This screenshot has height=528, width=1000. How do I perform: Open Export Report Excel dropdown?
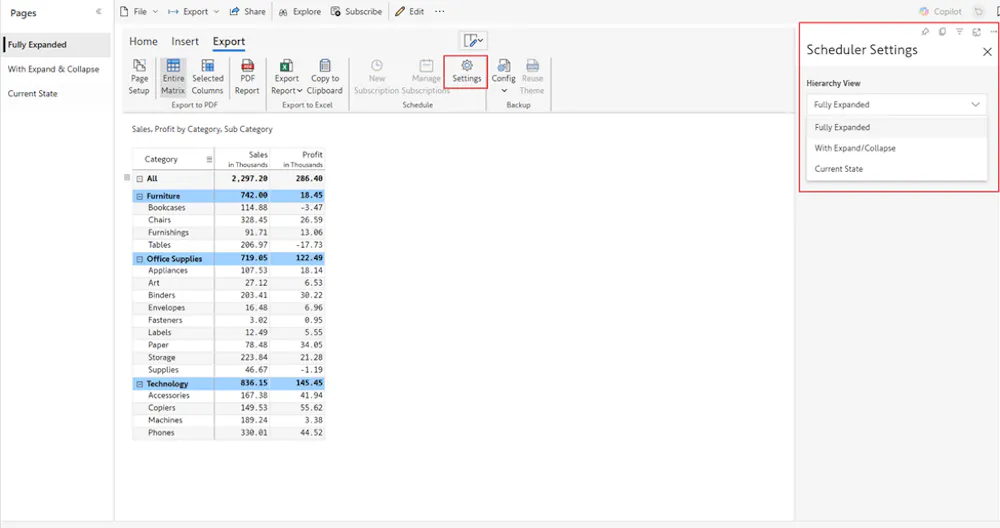286,77
